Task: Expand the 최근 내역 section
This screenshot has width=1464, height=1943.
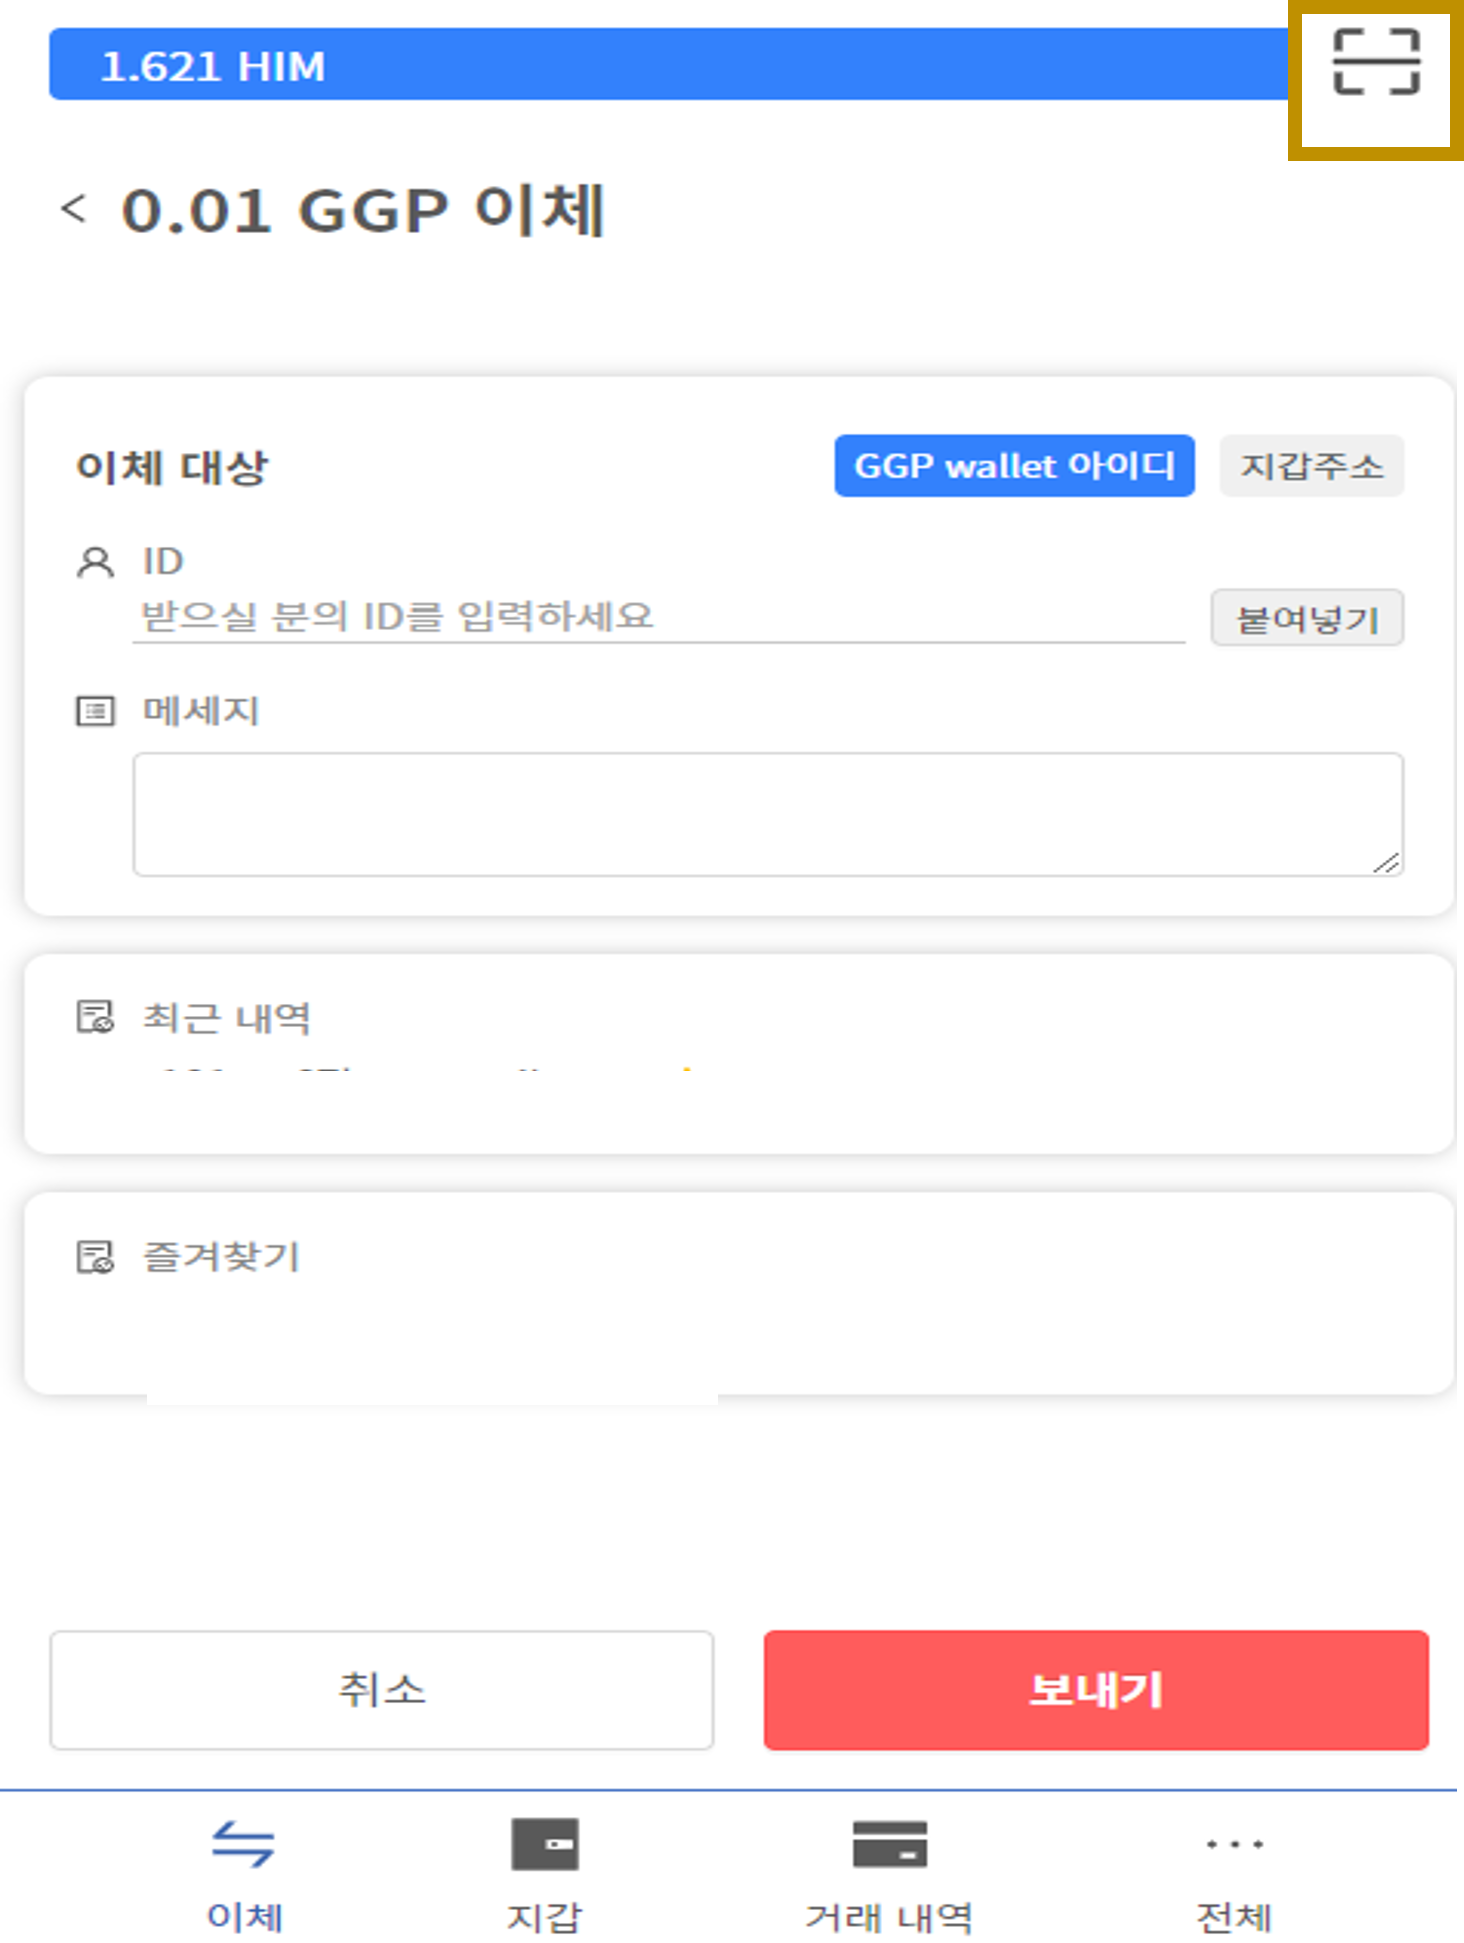Action: click(739, 1054)
